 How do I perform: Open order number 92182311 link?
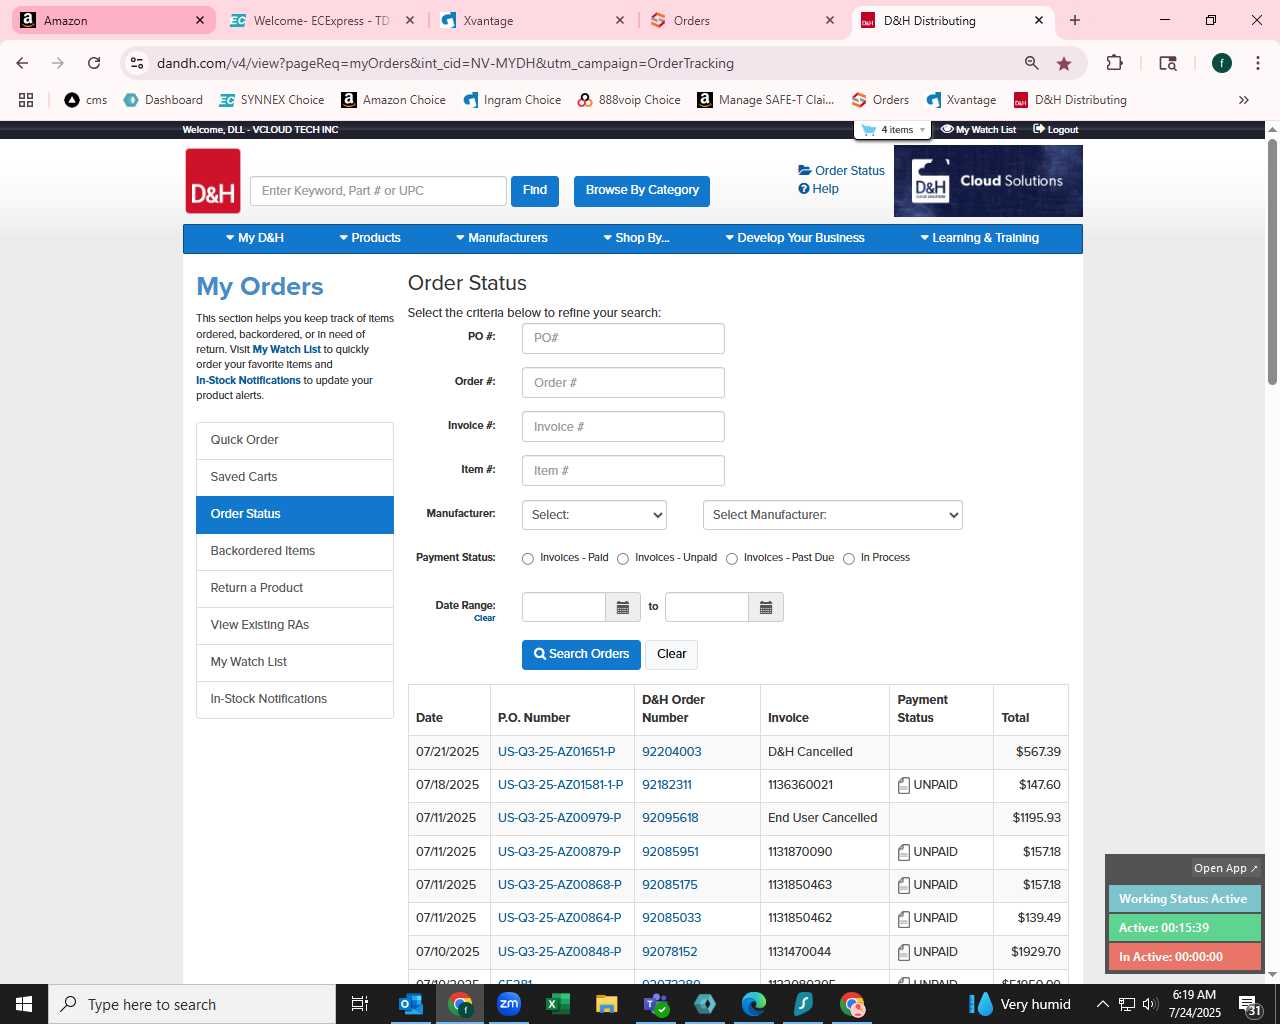pyautogui.click(x=667, y=785)
